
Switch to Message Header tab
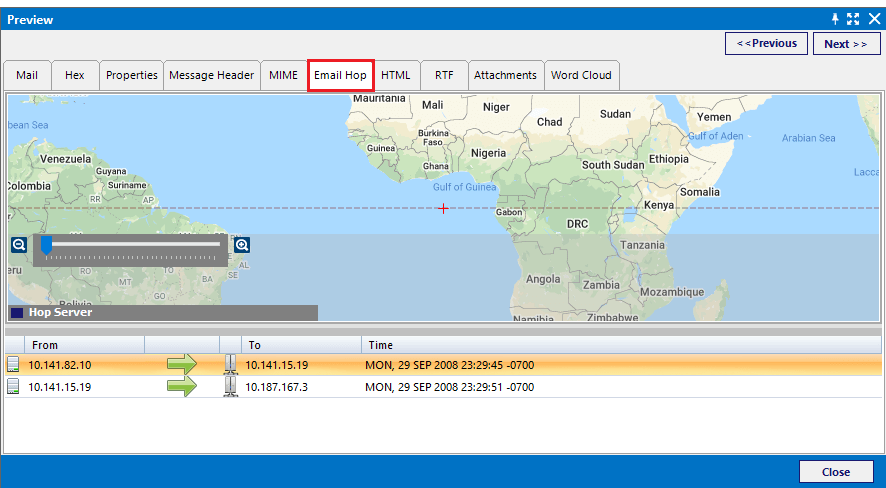(211, 75)
